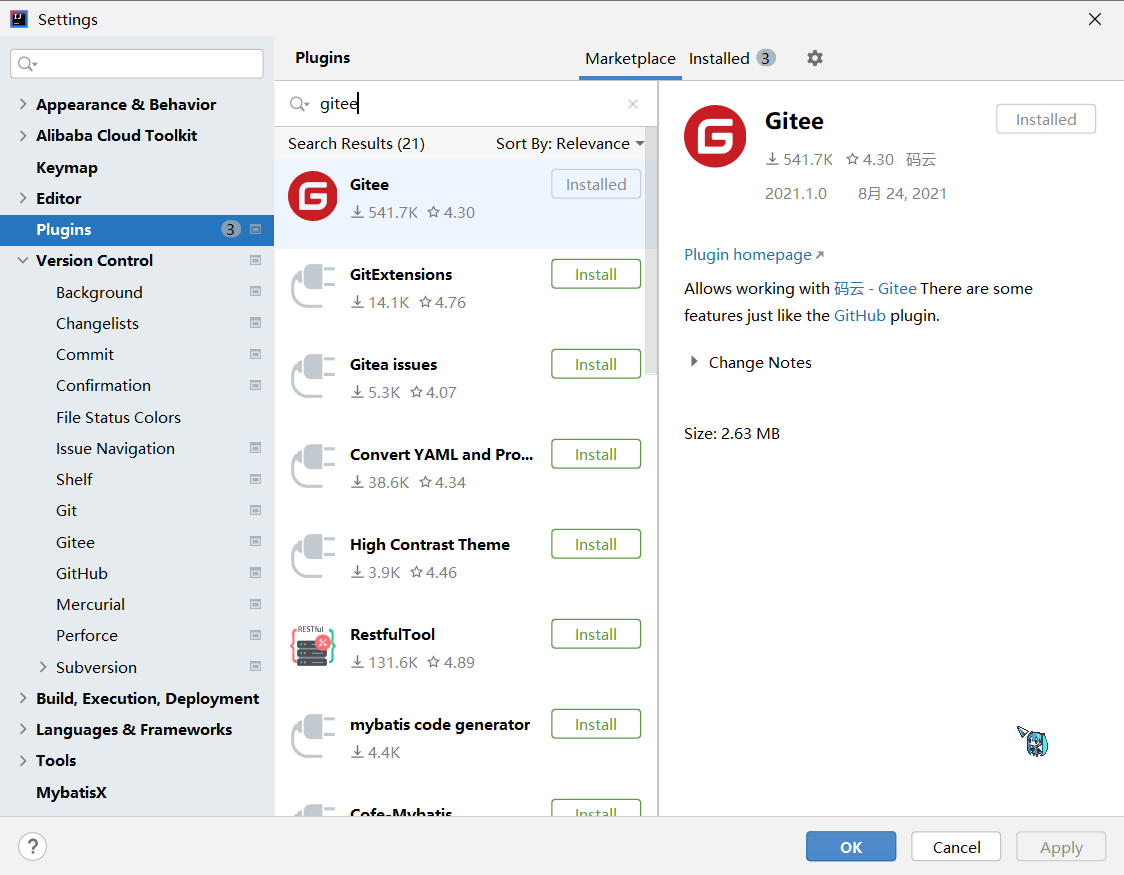Click the project-level icon beside Git

click(x=255, y=510)
